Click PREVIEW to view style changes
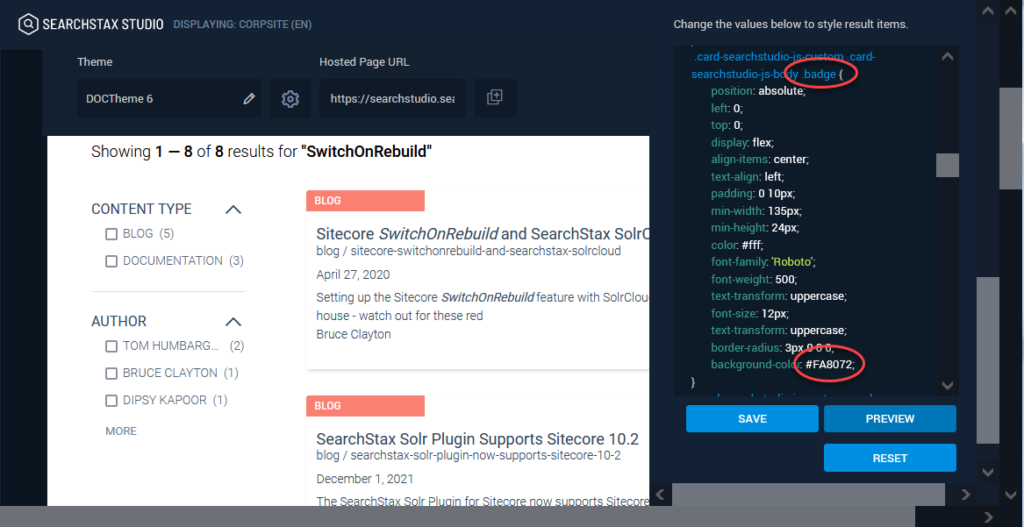This screenshot has width=1024, height=527. coord(889,419)
